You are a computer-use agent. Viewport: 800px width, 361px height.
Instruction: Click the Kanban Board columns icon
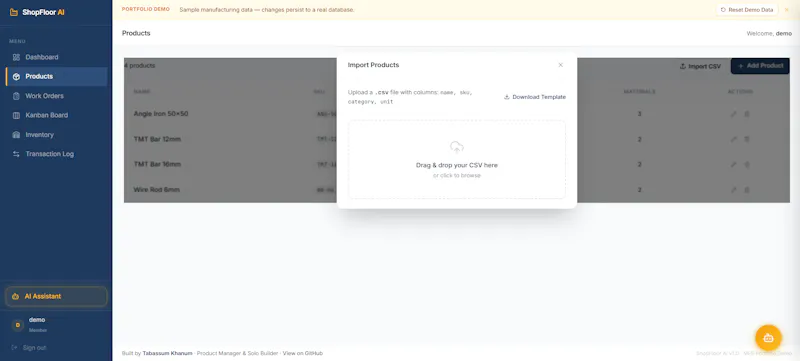tap(16, 115)
